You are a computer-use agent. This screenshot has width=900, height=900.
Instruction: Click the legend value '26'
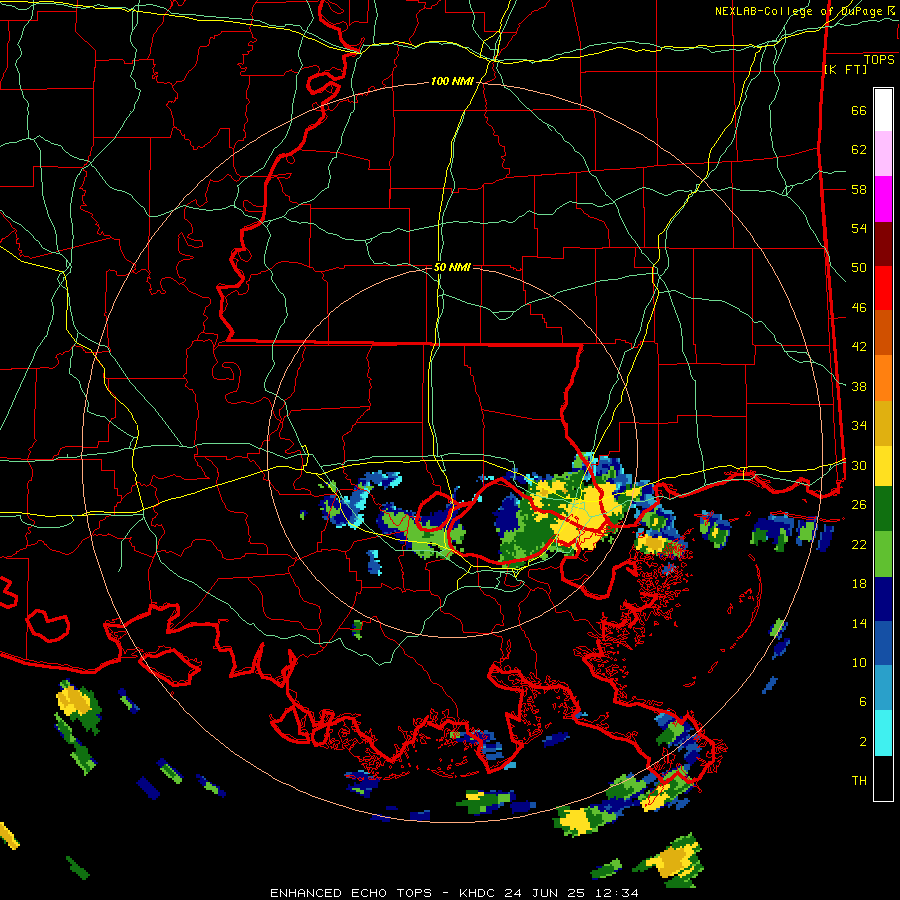click(859, 505)
